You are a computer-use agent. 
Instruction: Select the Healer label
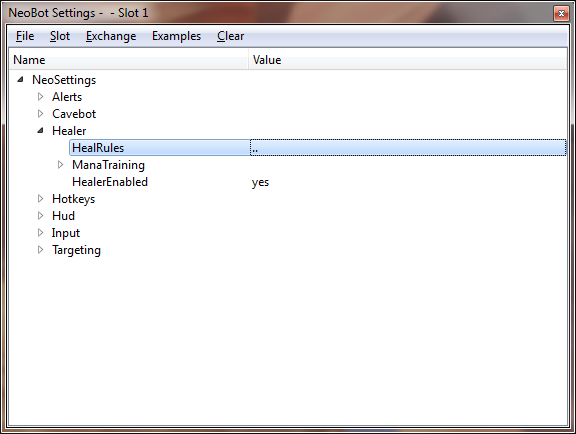(69, 131)
